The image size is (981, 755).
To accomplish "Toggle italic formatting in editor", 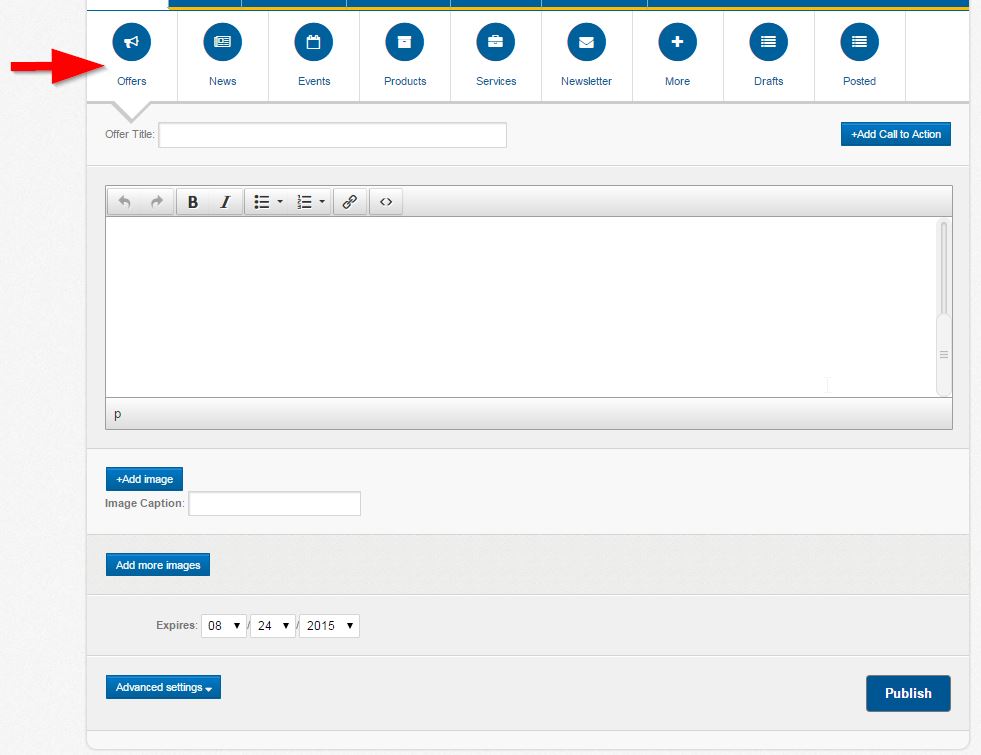I will tap(225, 202).
